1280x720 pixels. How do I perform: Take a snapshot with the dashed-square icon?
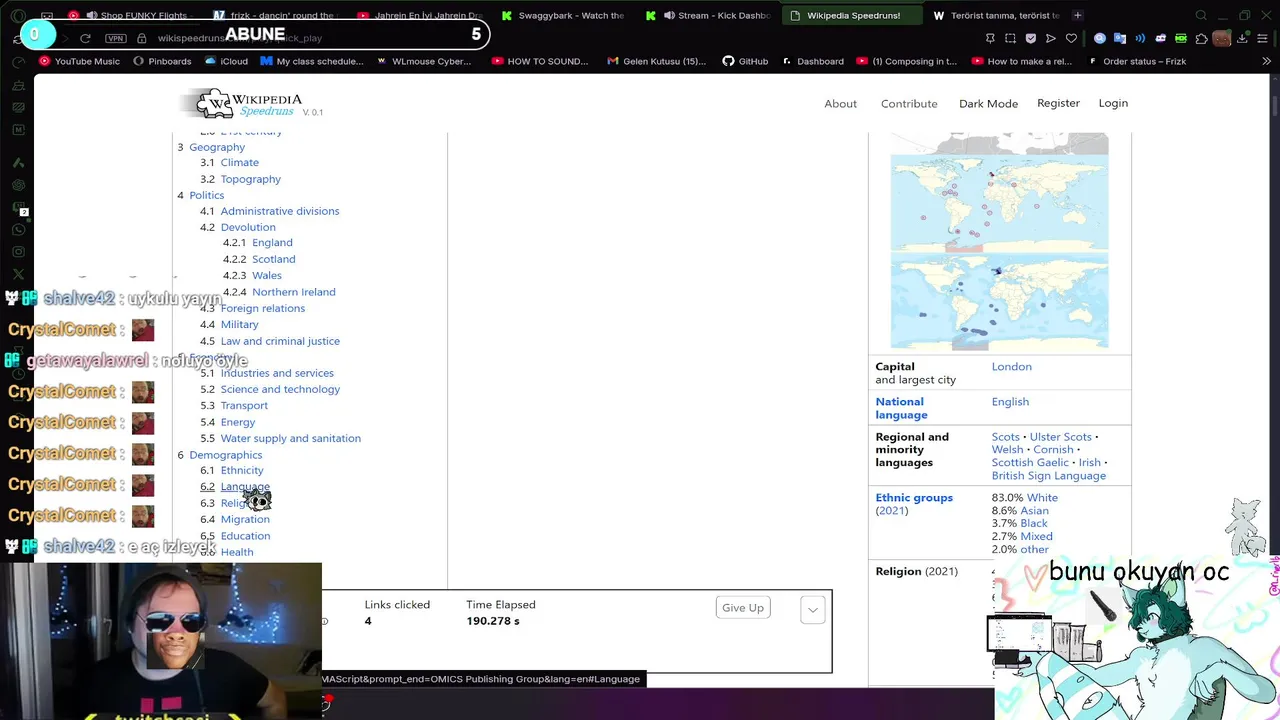click(x=1010, y=38)
